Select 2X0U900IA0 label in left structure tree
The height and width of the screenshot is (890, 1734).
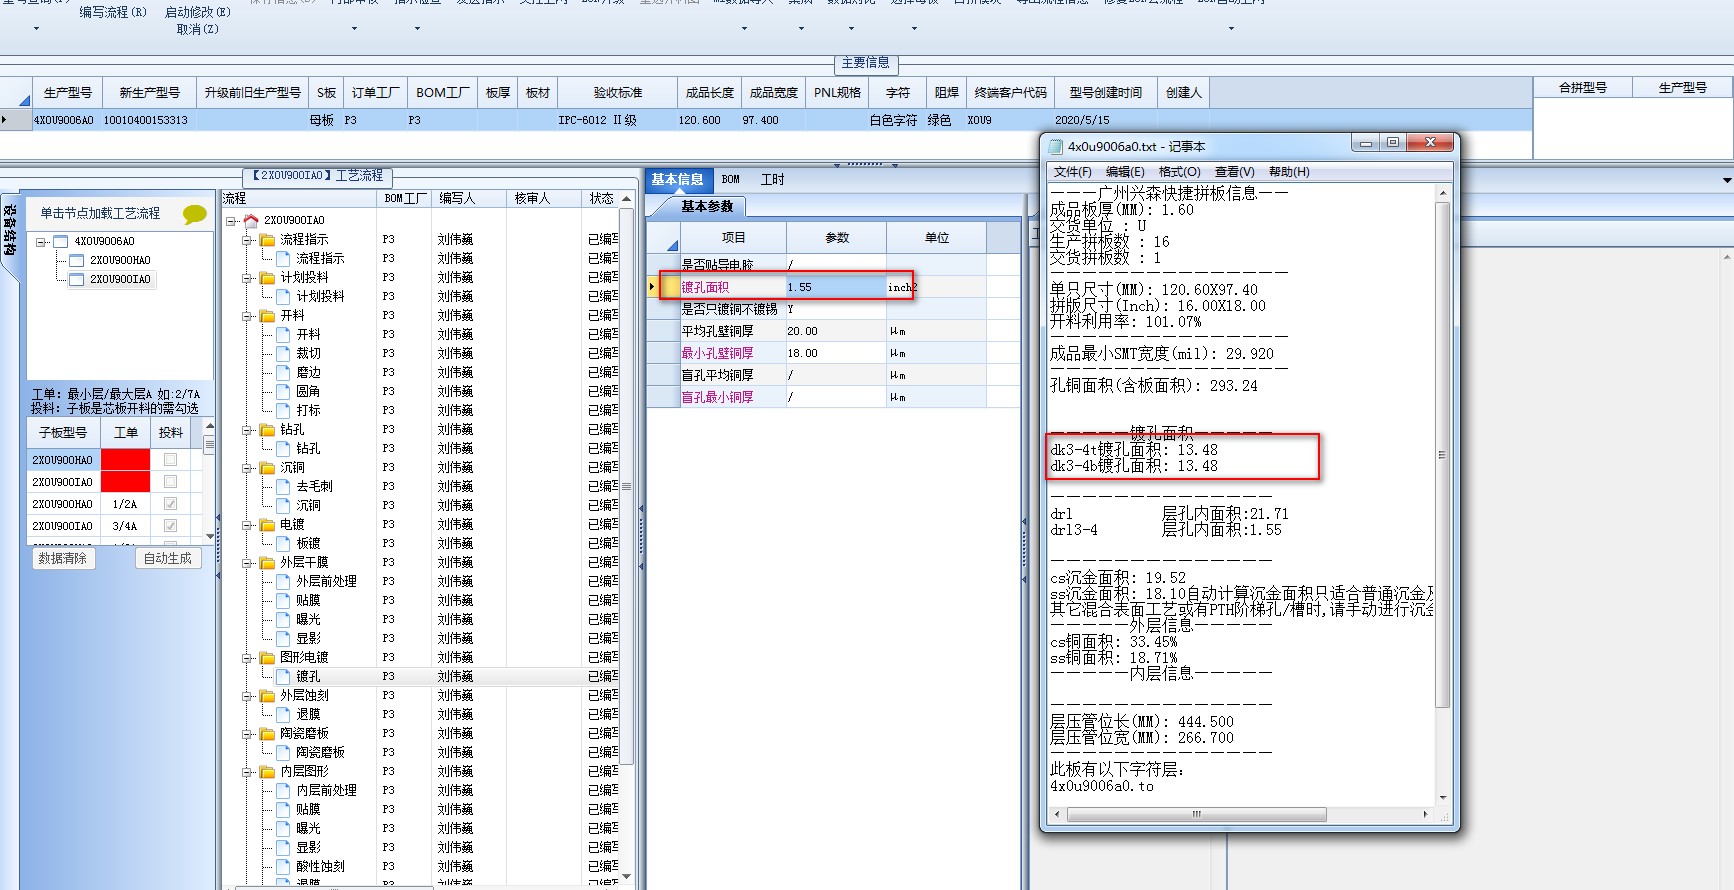[120, 279]
